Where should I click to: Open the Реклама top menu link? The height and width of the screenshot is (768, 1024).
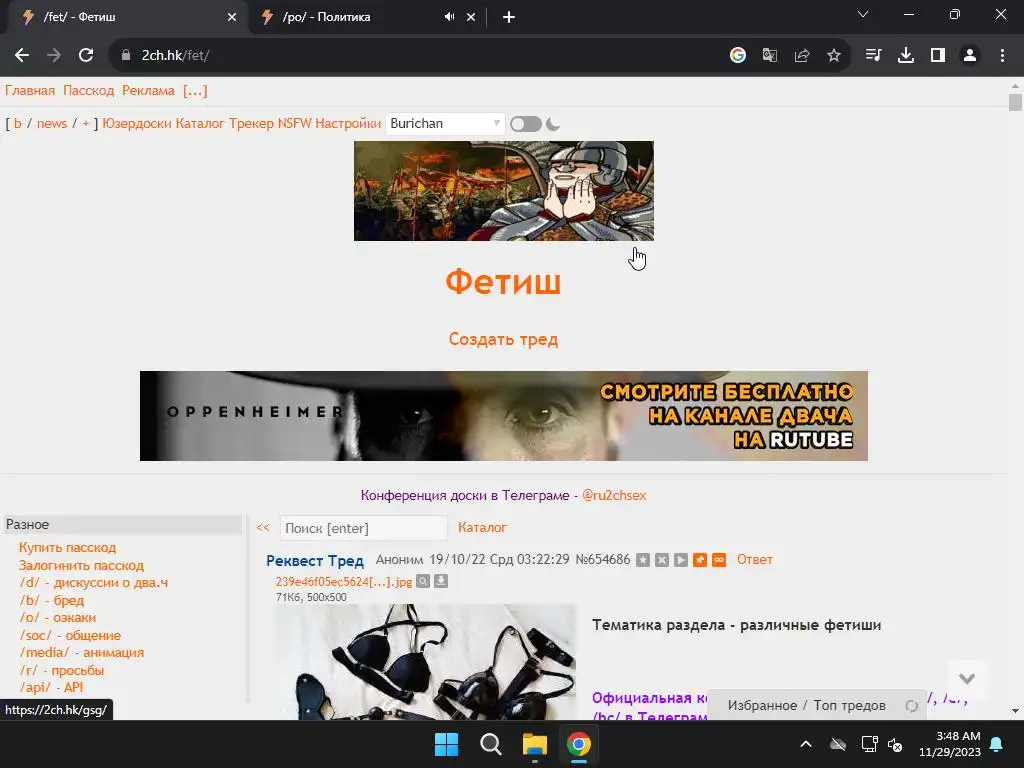[x=148, y=91]
